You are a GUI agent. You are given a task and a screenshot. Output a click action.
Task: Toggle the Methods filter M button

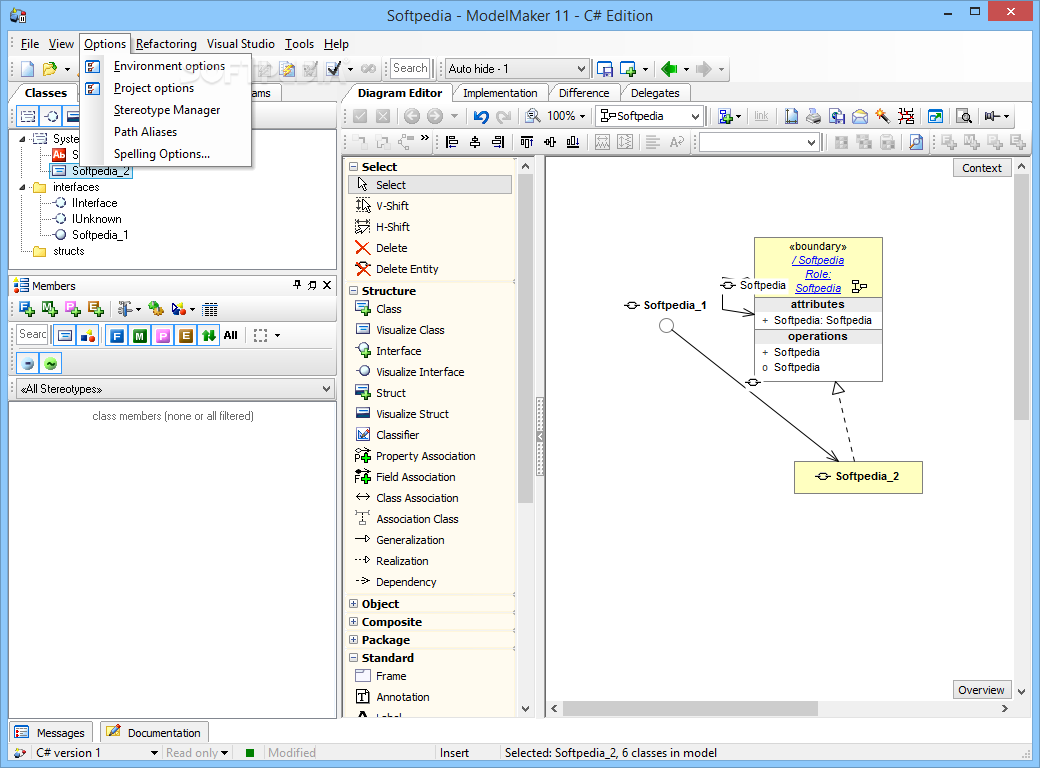click(x=139, y=336)
